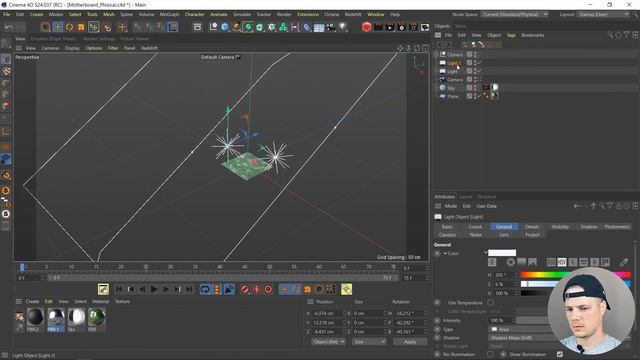Image resolution: width=640 pixels, height=360 pixels.
Task: Toggle visibility dots for Sky object
Action: [475, 88]
